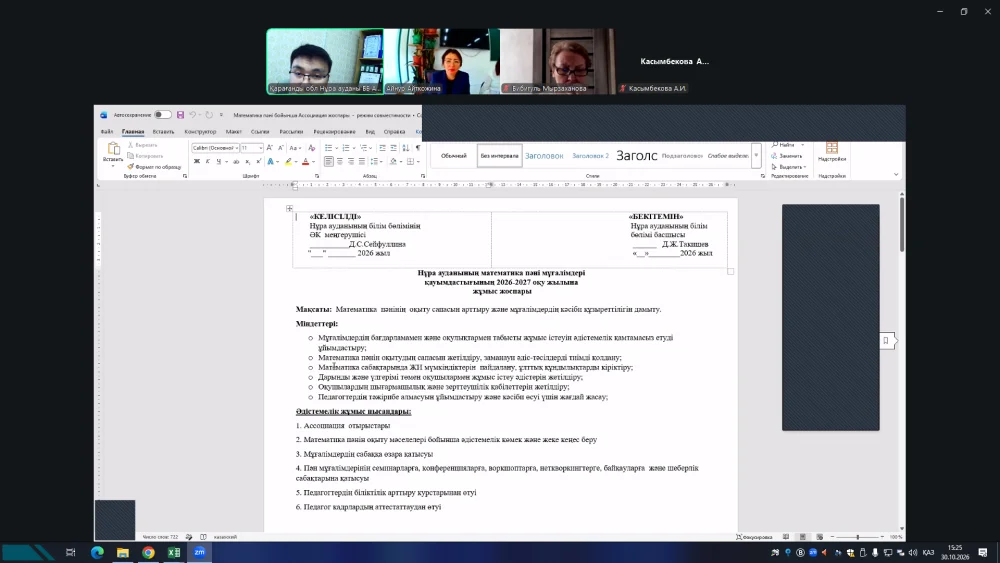The image size is (1000, 563).
Task: Click the Redo arrow icon
Action: [x=209, y=115]
